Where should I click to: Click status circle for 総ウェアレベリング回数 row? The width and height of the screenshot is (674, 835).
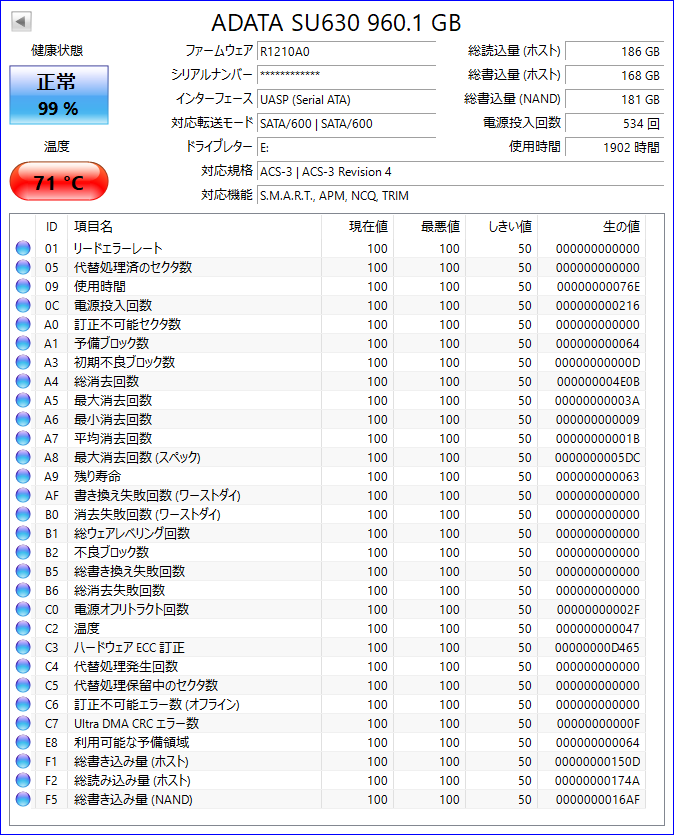click(x=23, y=533)
